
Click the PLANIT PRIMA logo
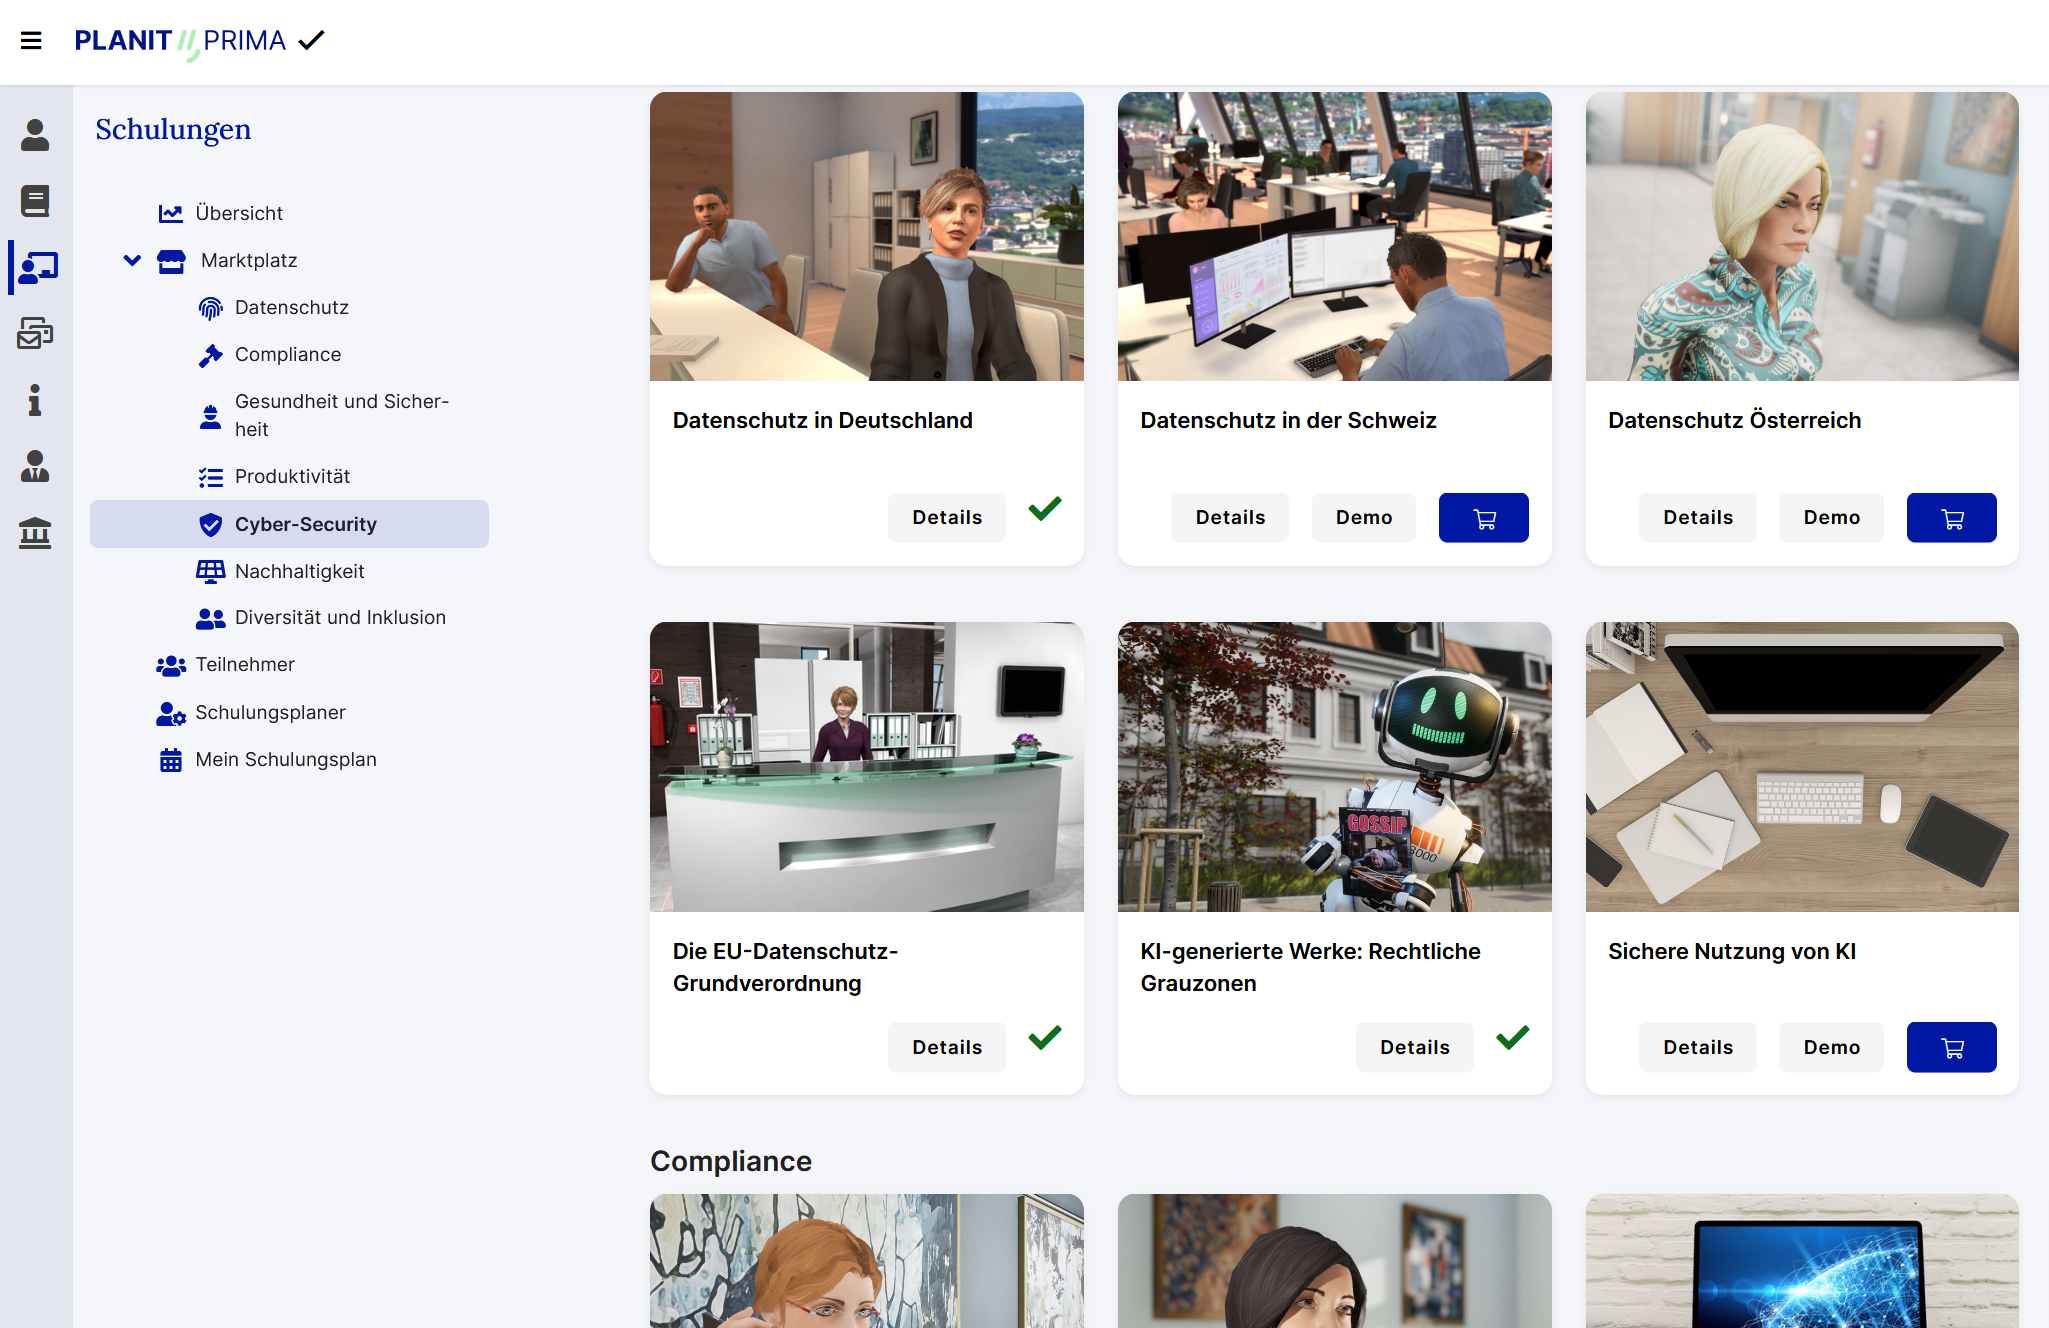[200, 42]
